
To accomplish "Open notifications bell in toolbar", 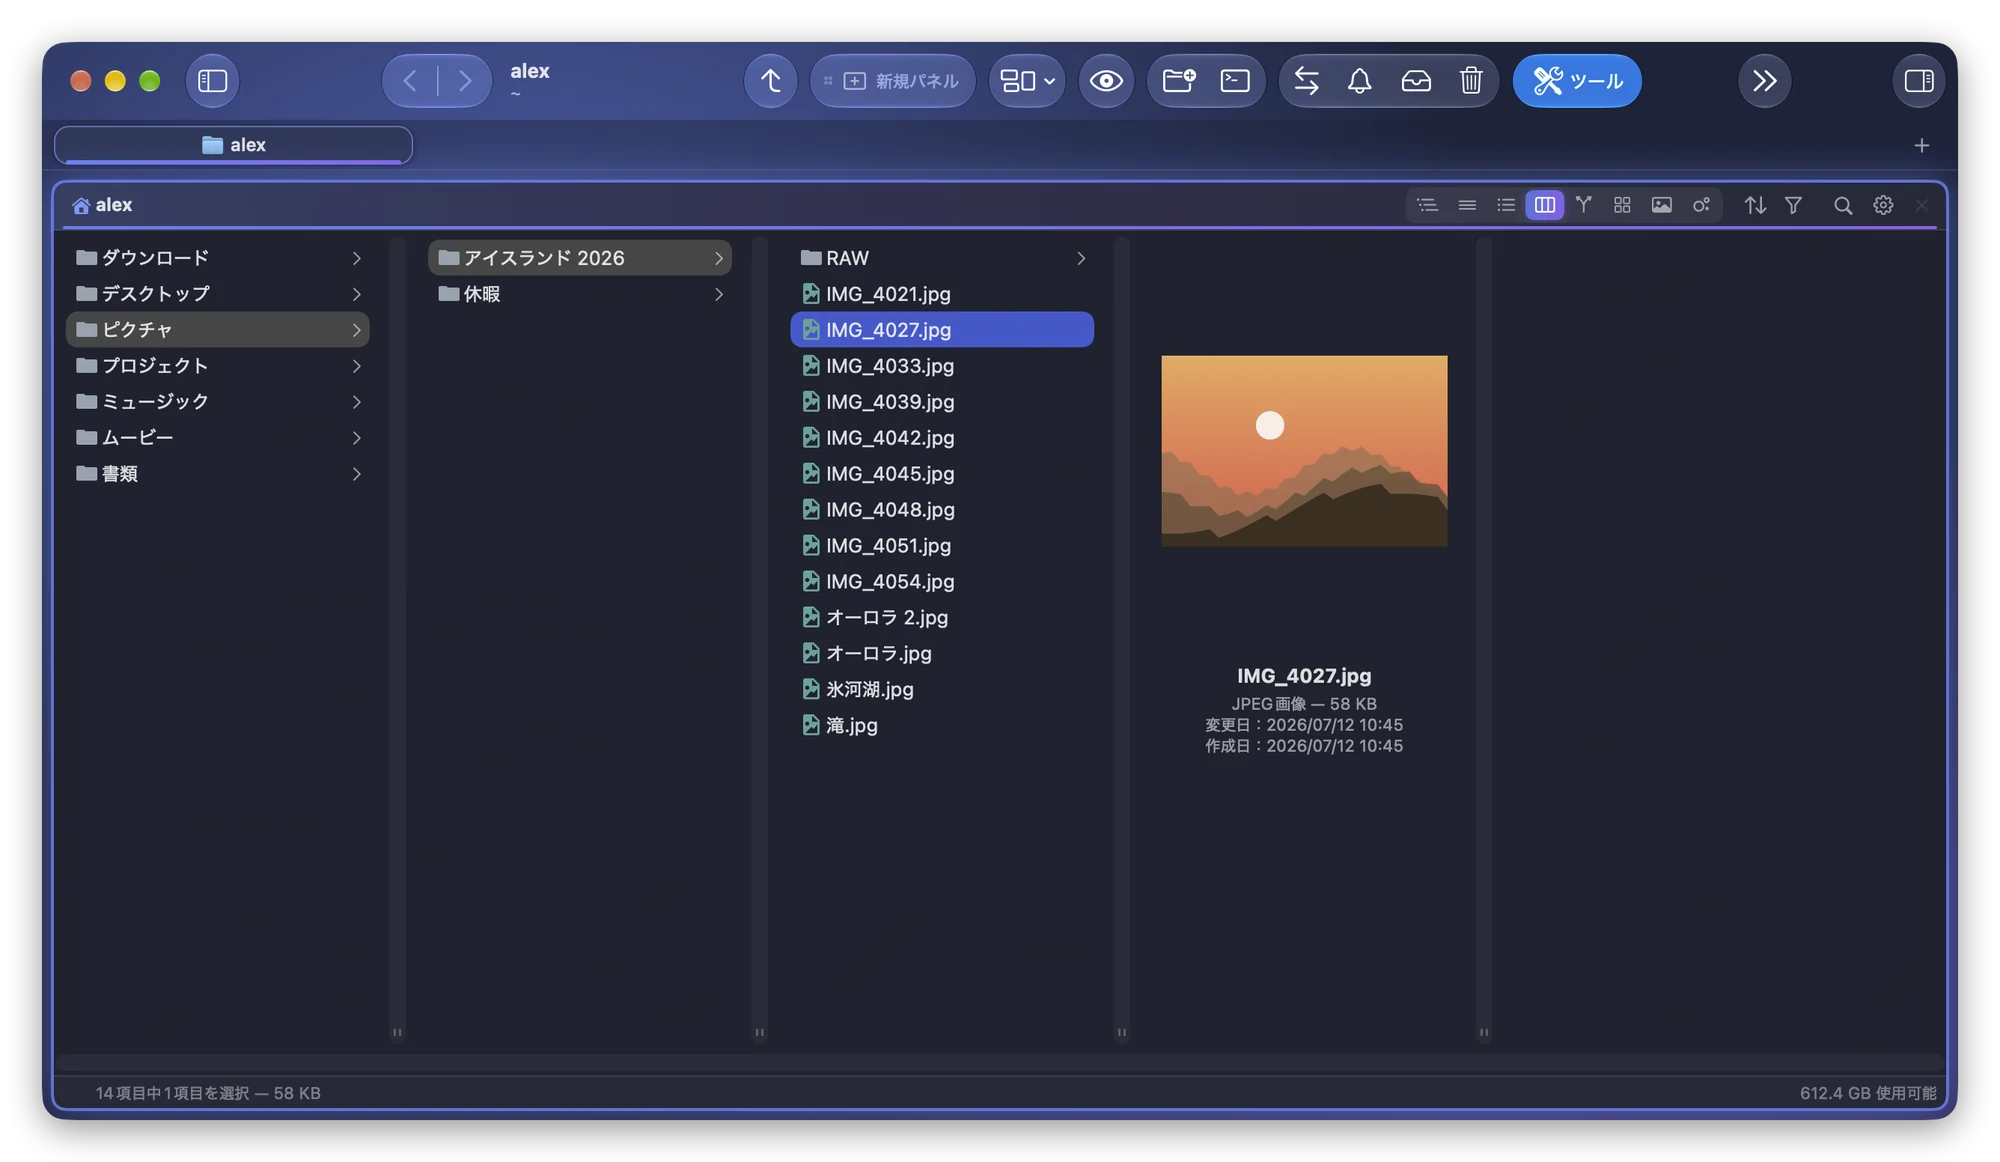I will 1359,81.
